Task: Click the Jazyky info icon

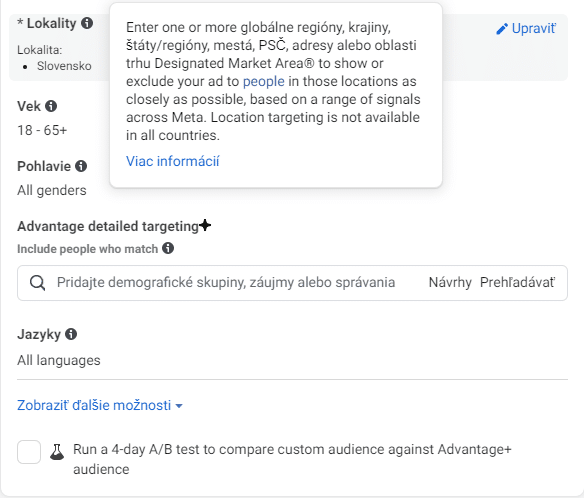Action: [71, 334]
